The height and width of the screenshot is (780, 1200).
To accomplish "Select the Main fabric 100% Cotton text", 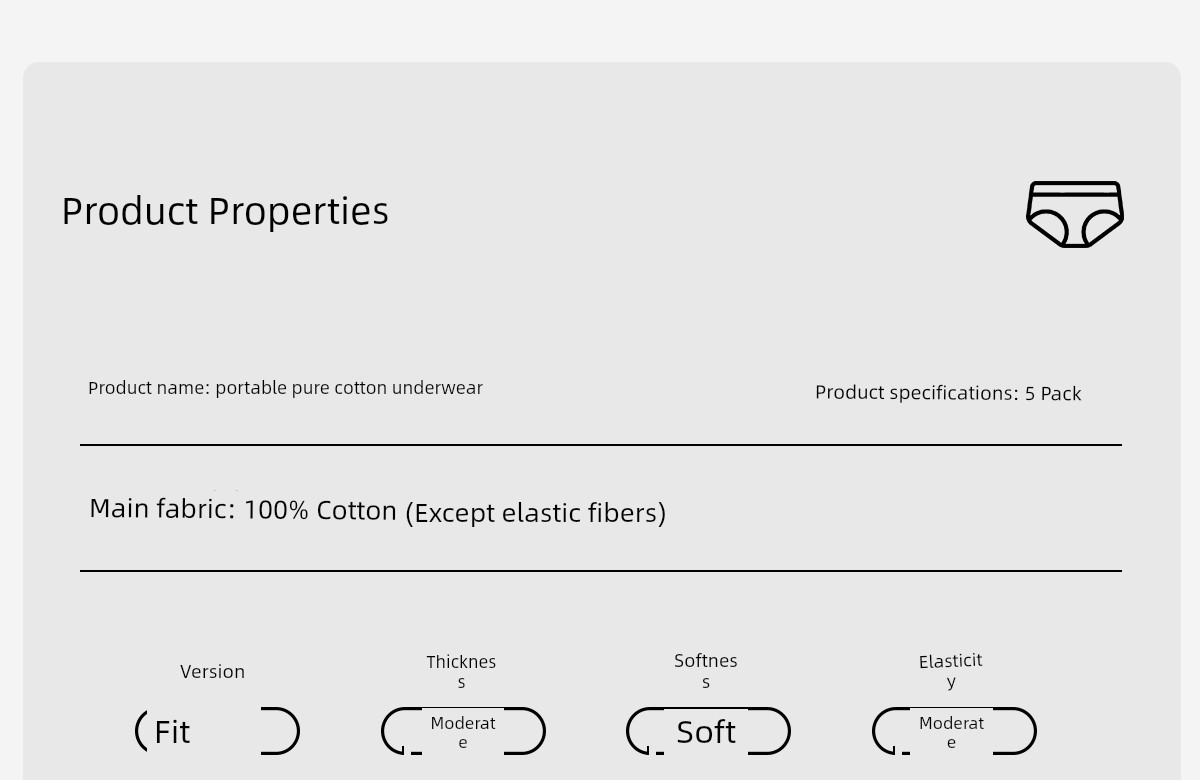I will 243,509.
